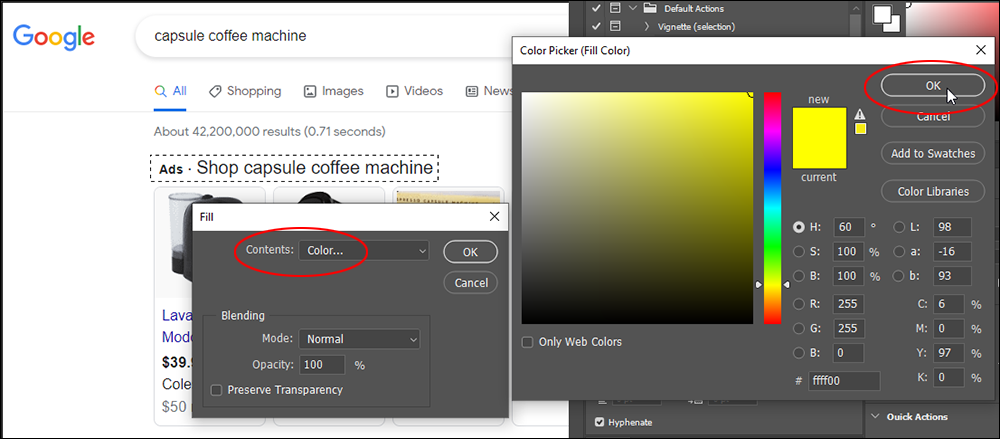This screenshot has width=1000, height=439.
Task: Click the K black percentage field
Action: click(948, 378)
